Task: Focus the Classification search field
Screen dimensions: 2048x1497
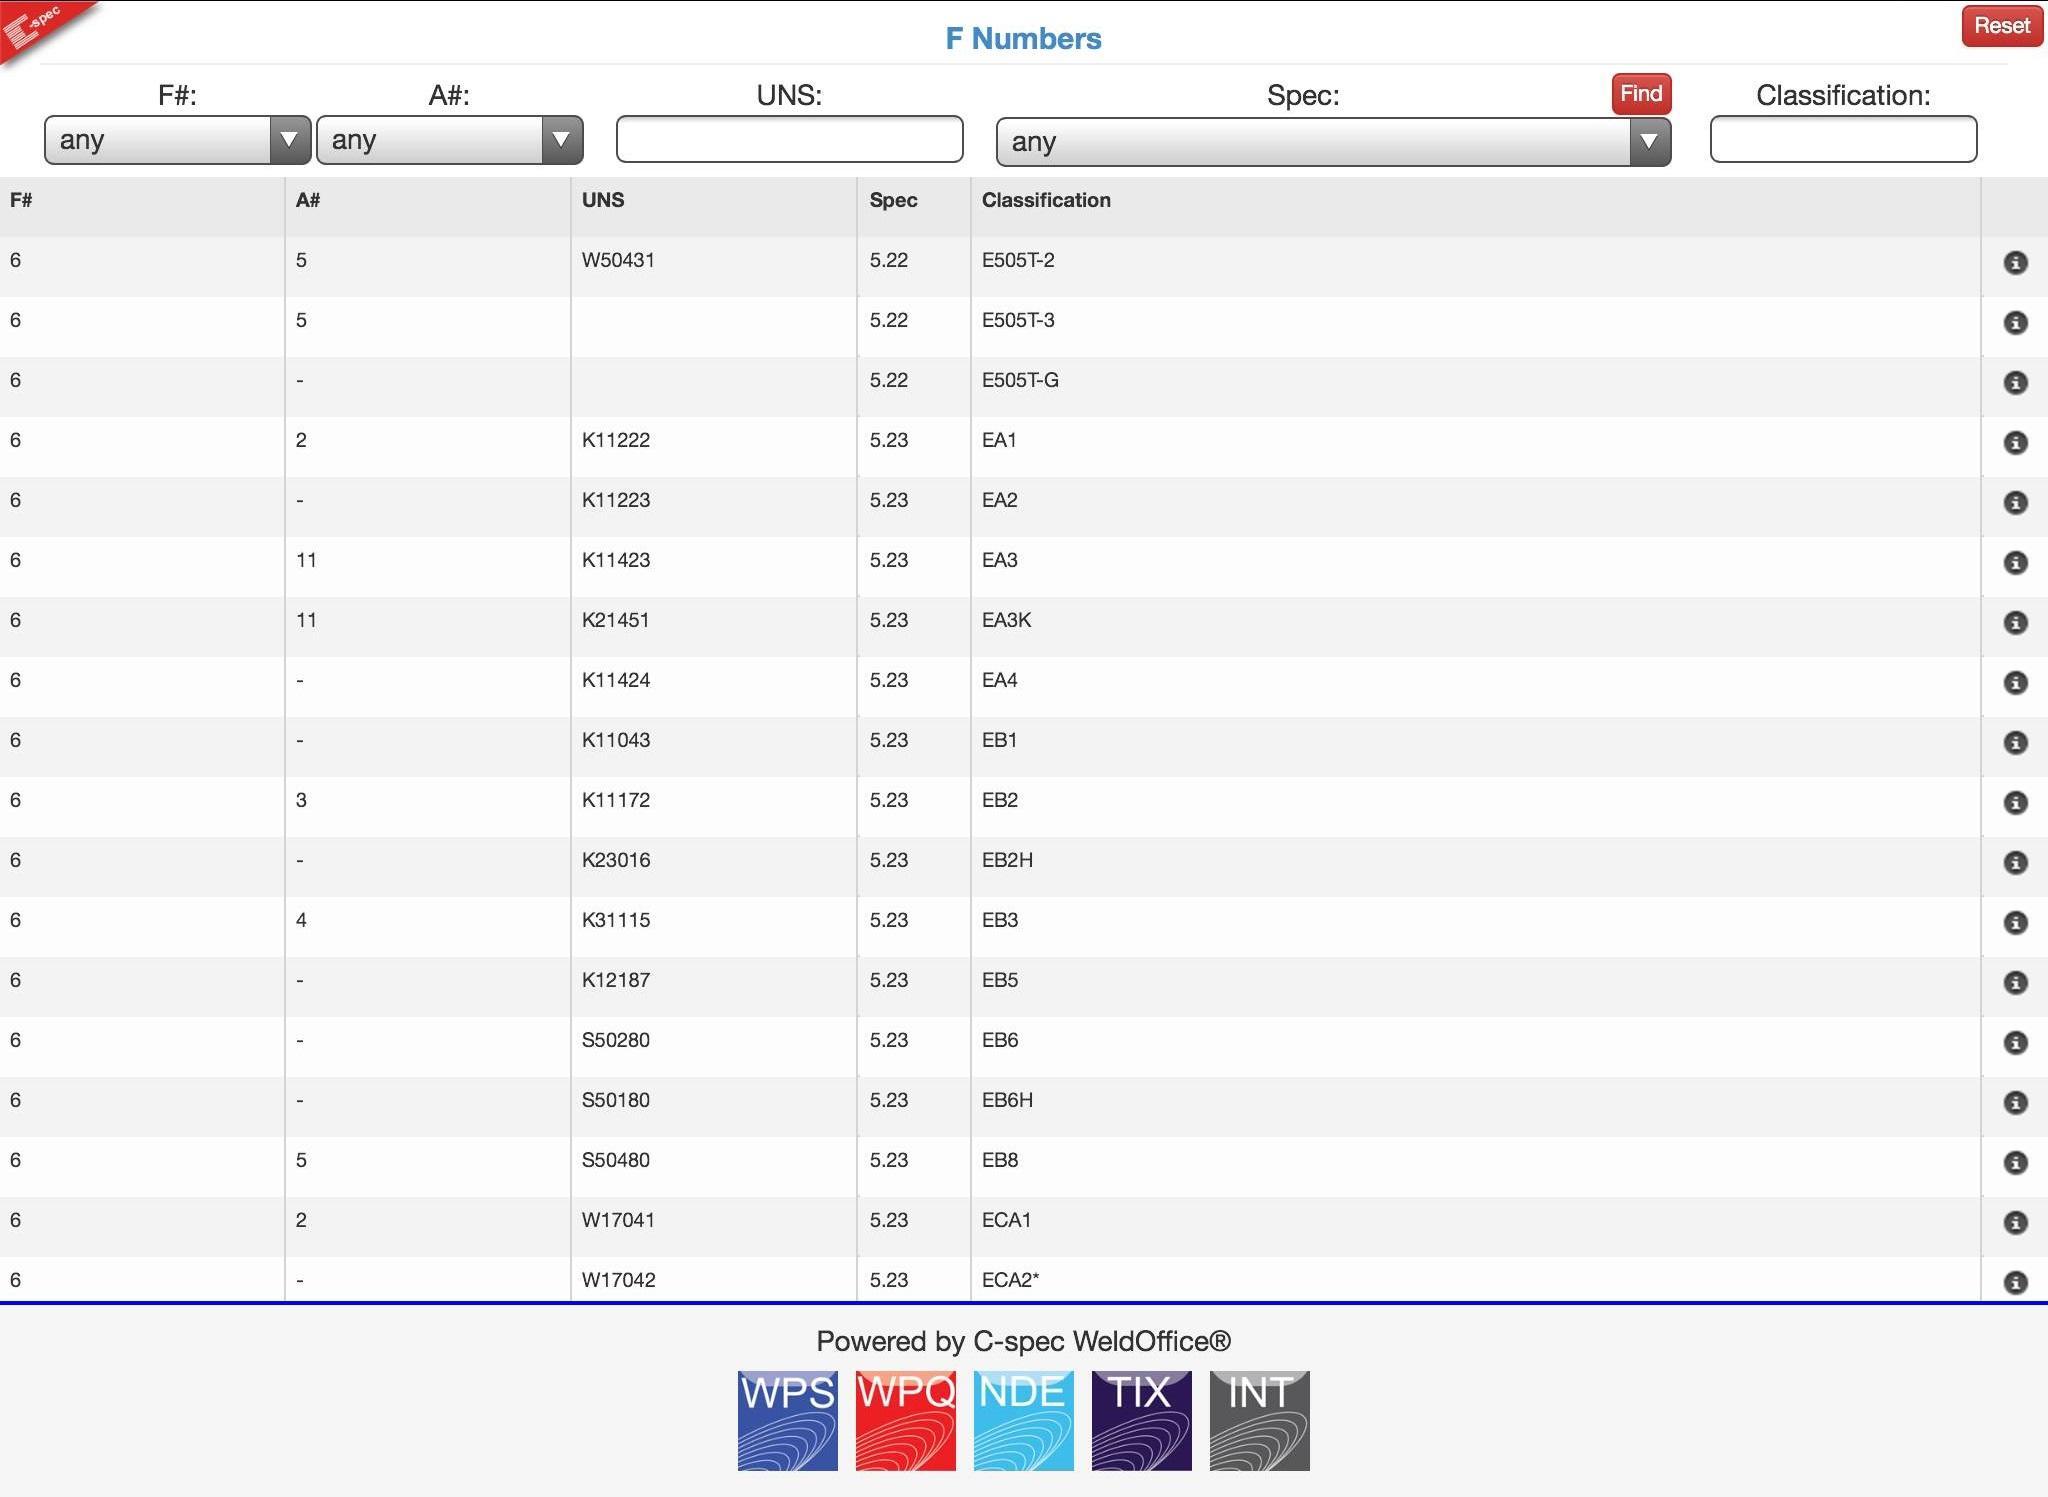Action: [1843, 139]
